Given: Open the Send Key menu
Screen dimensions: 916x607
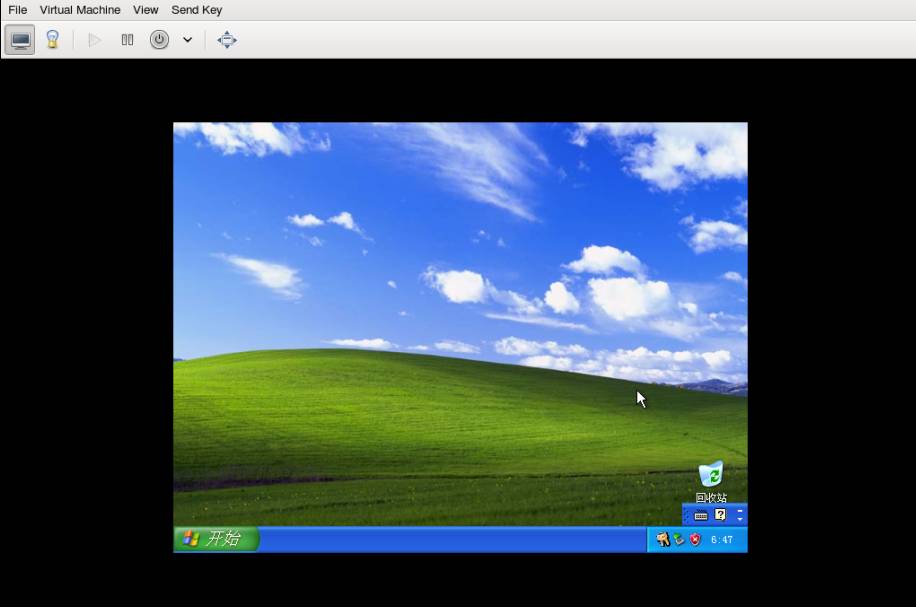Looking at the screenshot, I should point(197,10).
